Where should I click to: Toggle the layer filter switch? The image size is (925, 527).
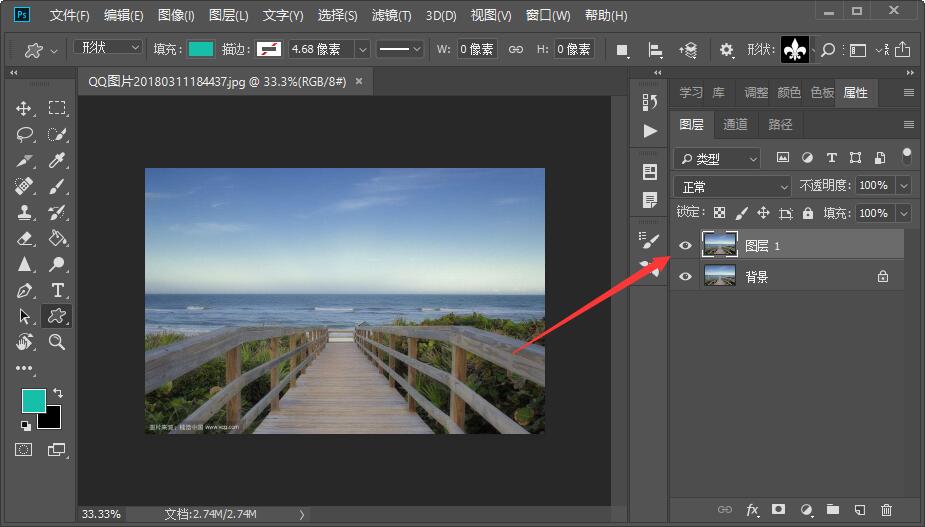click(907, 156)
